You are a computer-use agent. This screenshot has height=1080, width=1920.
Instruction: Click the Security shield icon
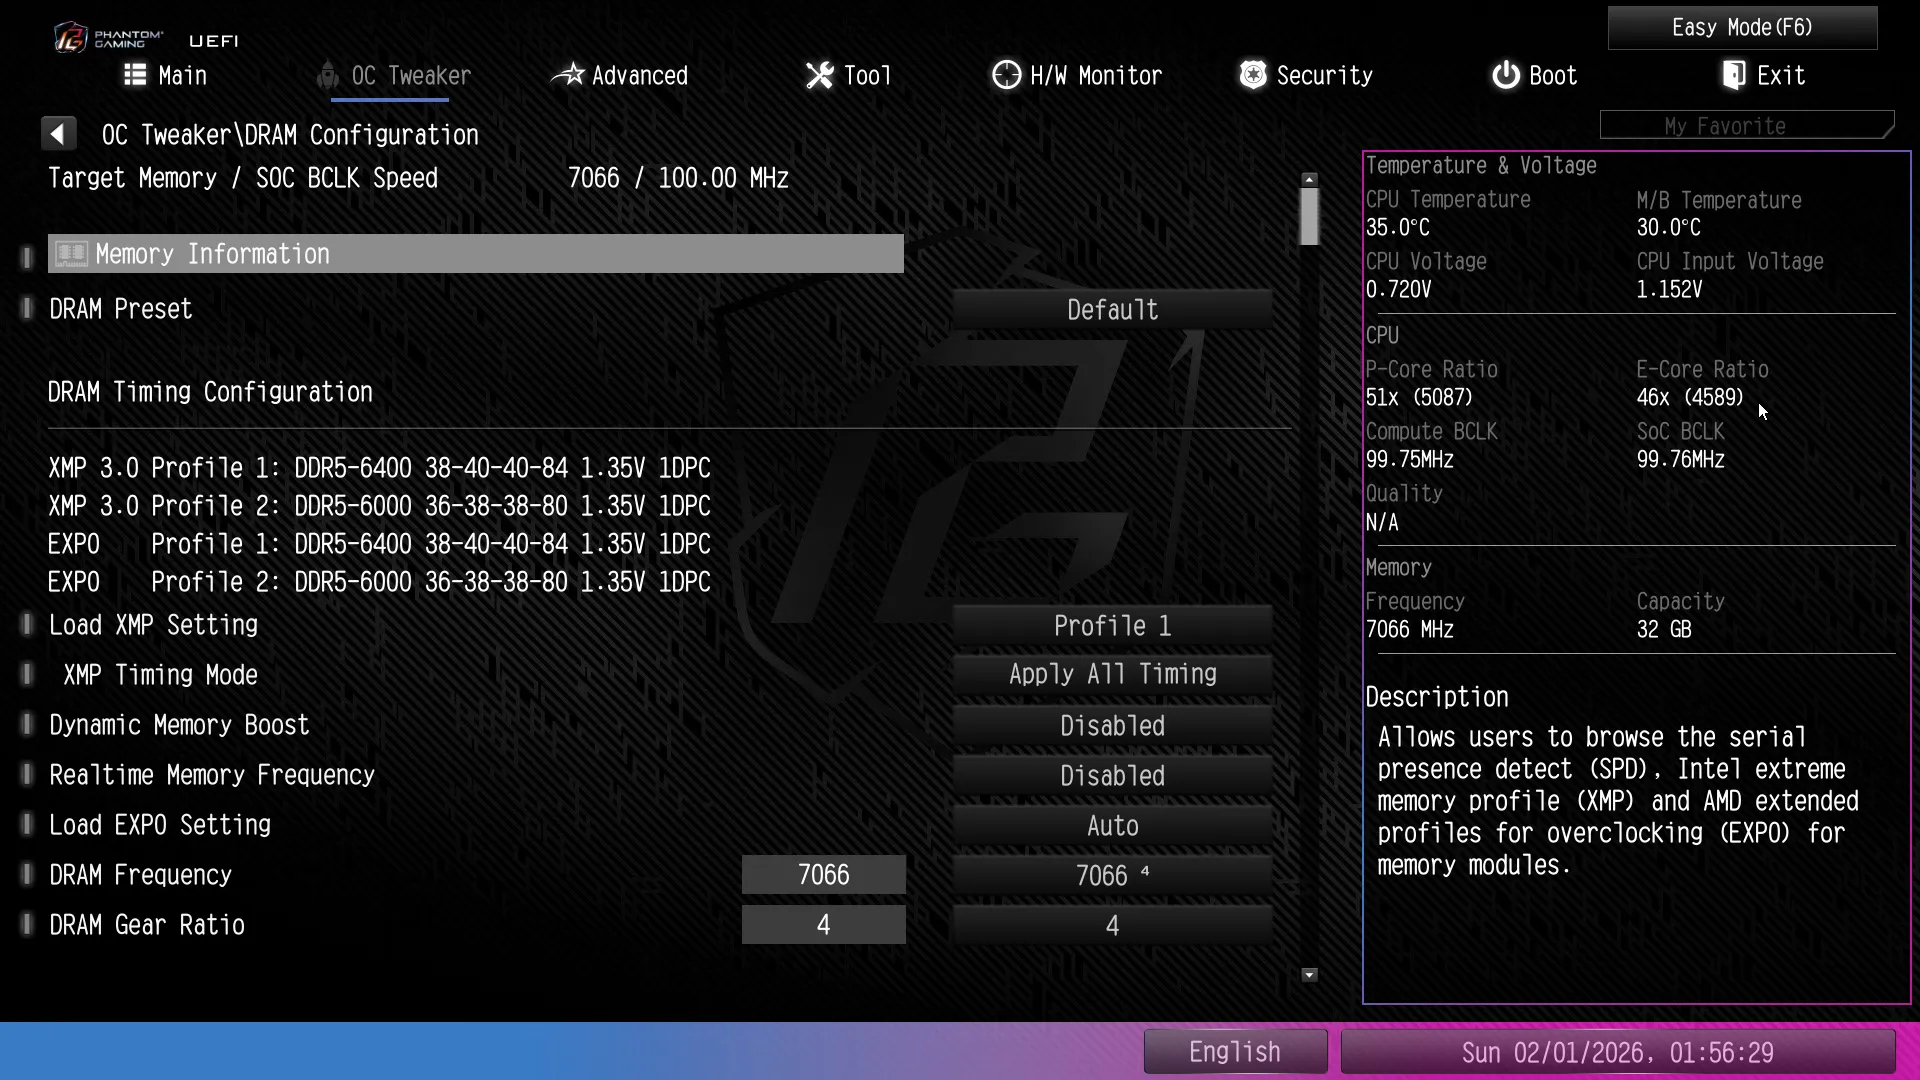click(1252, 75)
